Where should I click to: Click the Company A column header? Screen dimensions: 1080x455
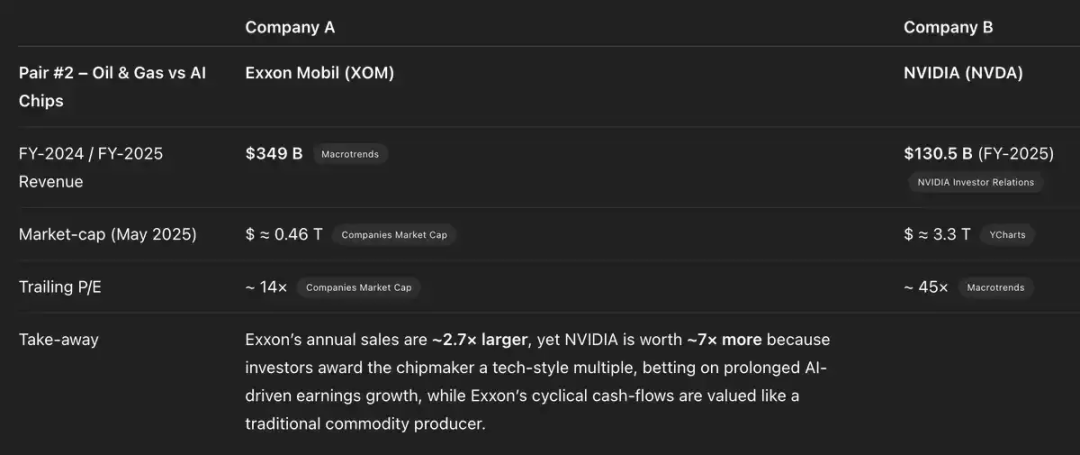tap(290, 27)
